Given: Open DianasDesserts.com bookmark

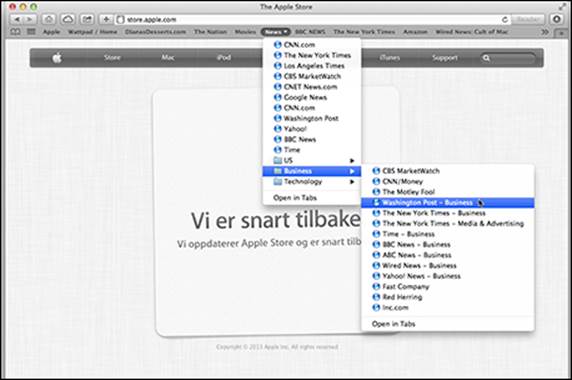Looking at the screenshot, I should pyautogui.click(x=155, y=32).
